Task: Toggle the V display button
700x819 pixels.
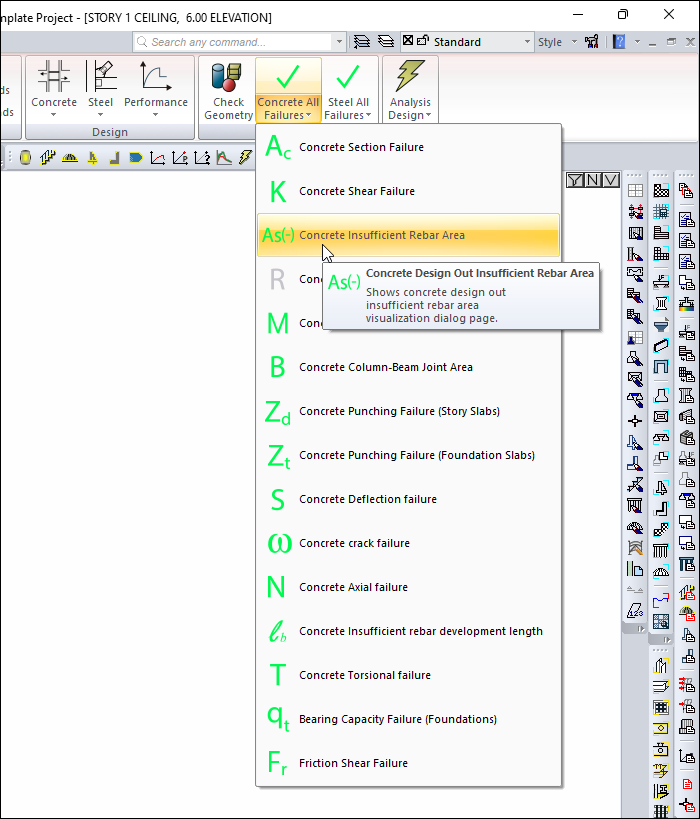Action: coord(610,180)
